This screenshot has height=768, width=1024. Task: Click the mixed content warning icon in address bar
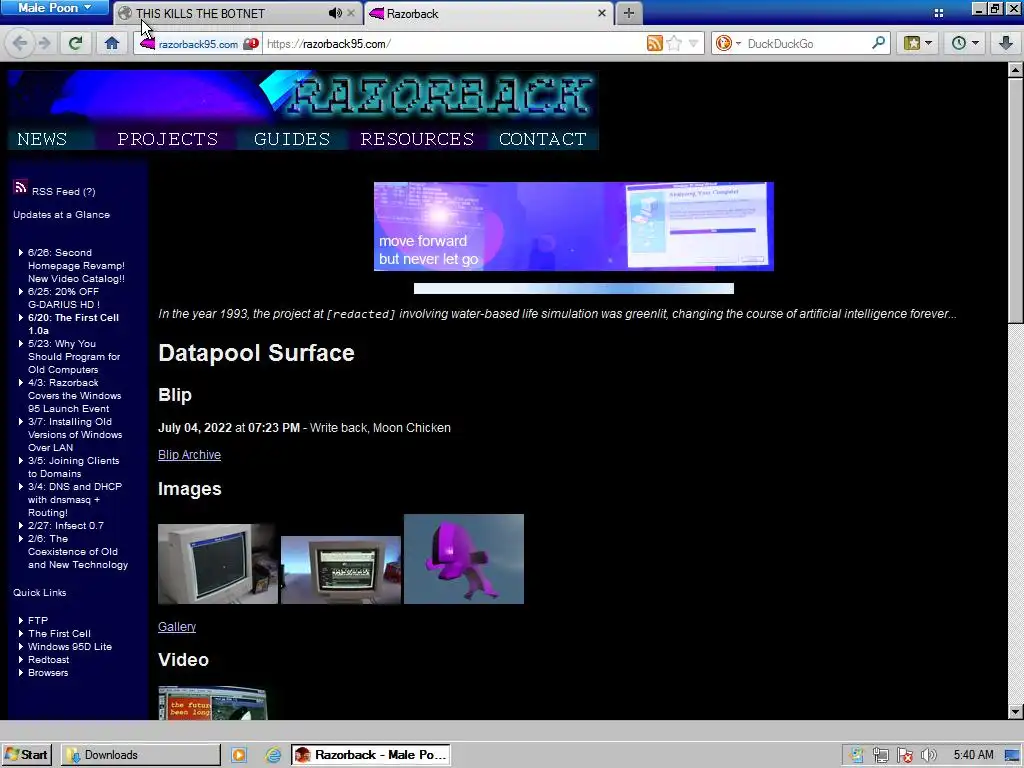(251, 44)
